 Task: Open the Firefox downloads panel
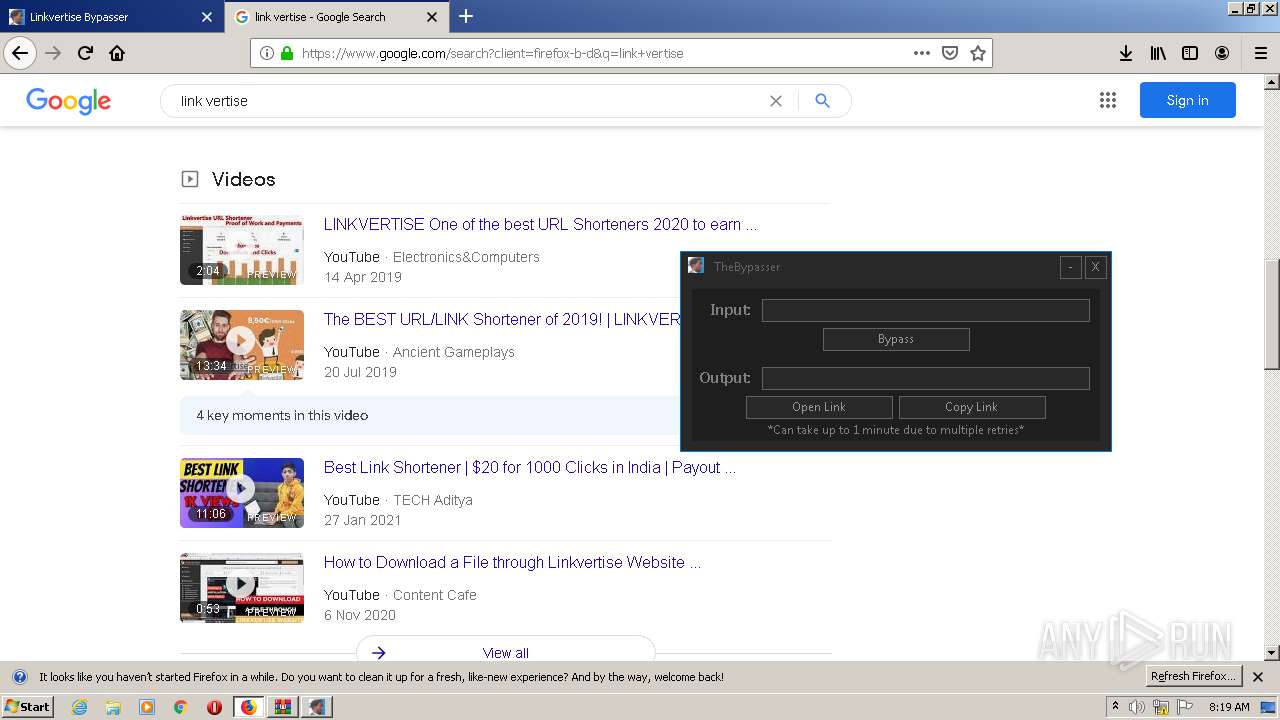pyautogui.click(x=1126, y=53)
